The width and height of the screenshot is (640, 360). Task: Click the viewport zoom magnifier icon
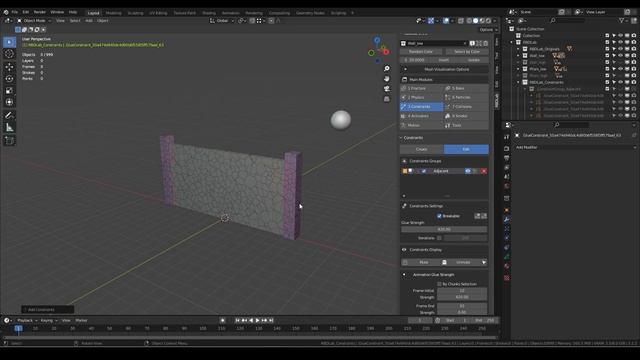387,69
